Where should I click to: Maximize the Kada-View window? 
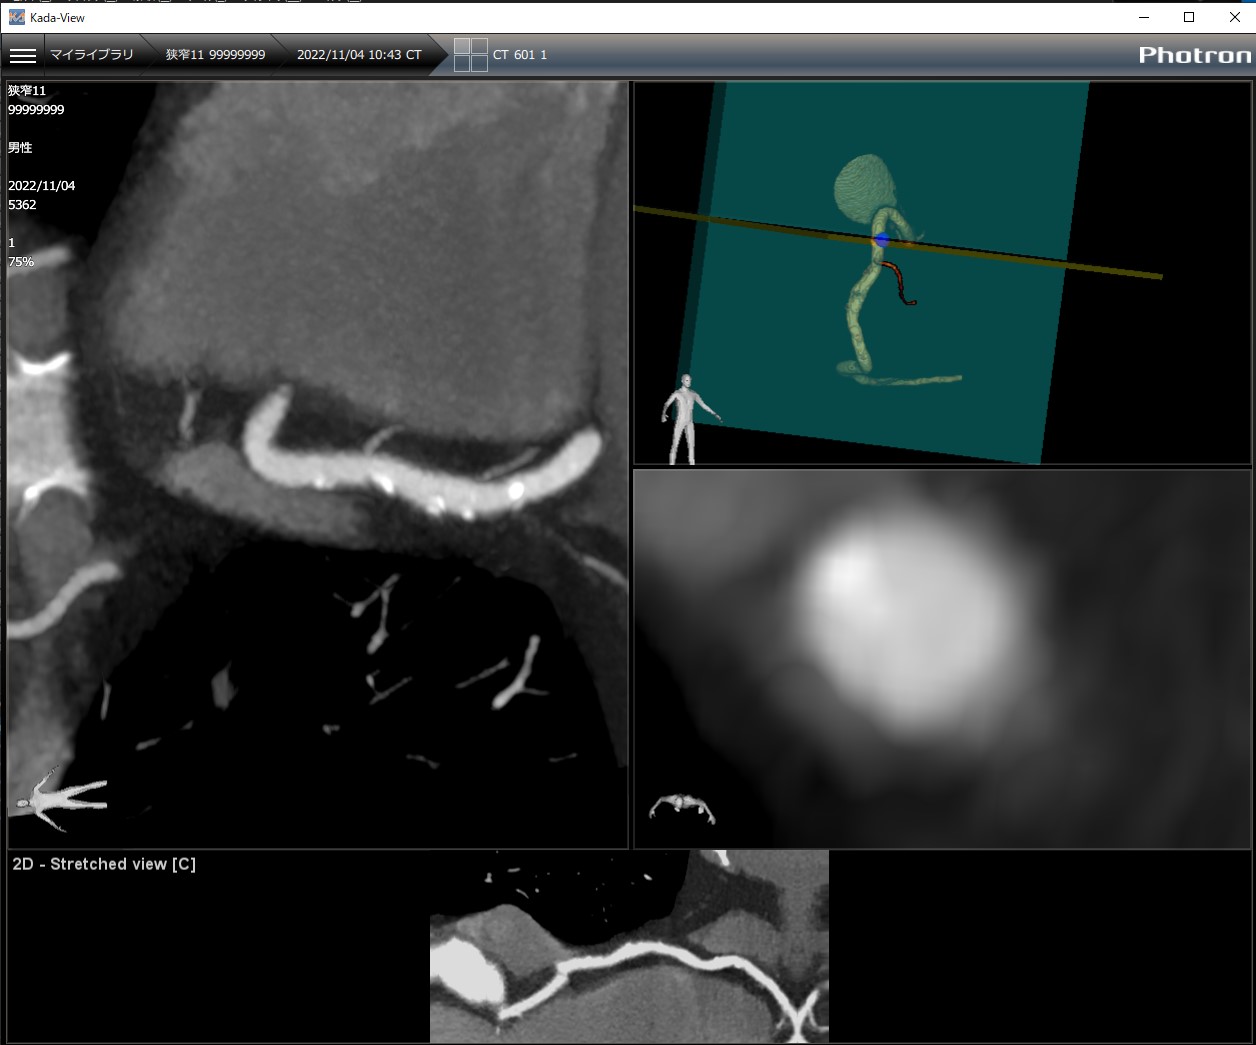tap(1189, 17)
